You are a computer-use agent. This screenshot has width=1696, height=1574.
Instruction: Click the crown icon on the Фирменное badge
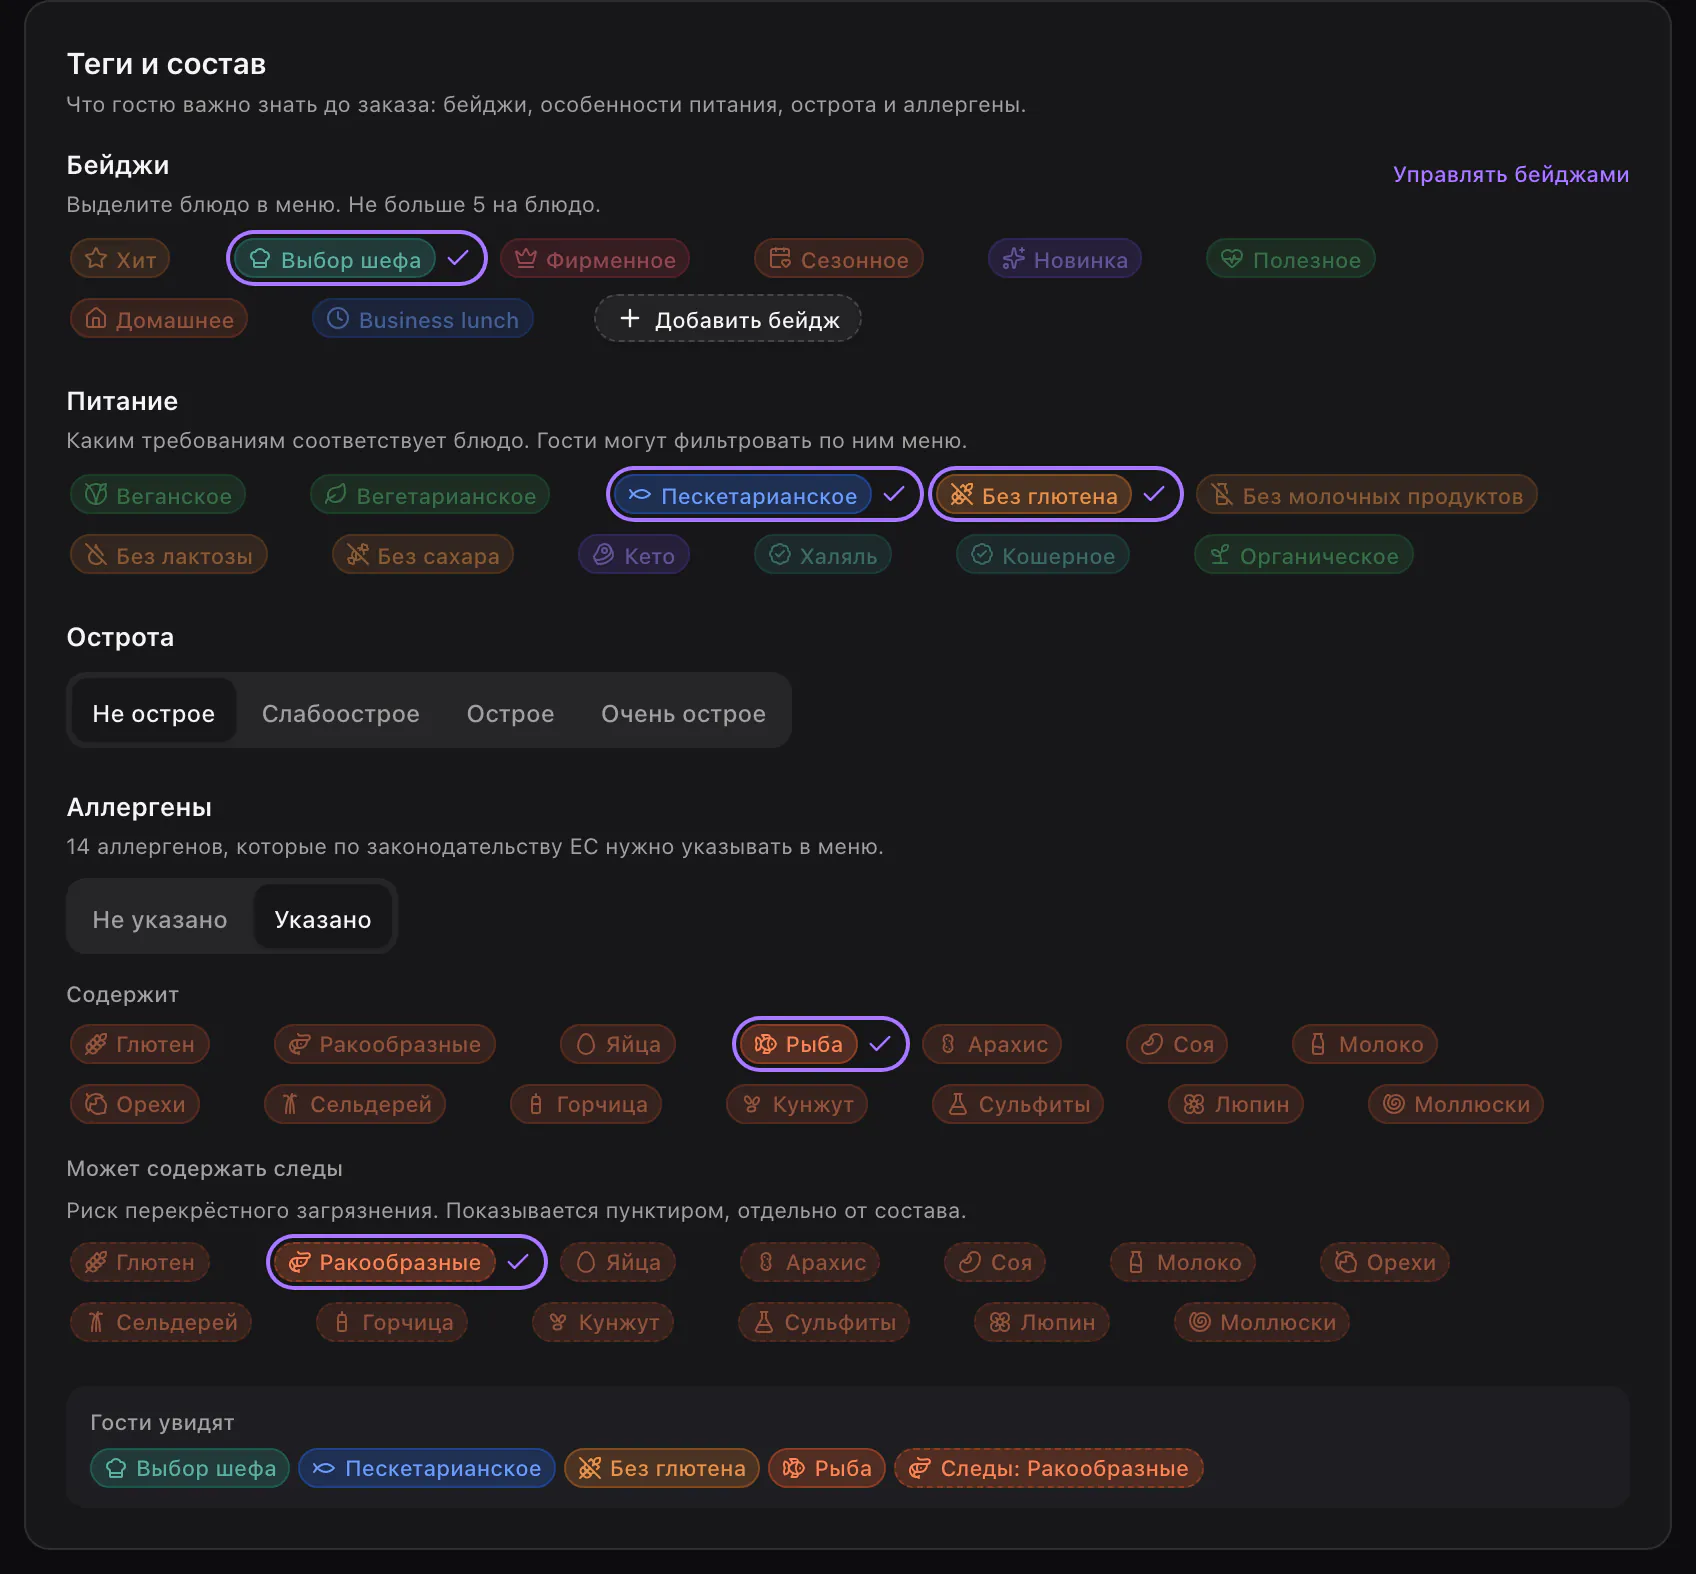click(526, 259)
